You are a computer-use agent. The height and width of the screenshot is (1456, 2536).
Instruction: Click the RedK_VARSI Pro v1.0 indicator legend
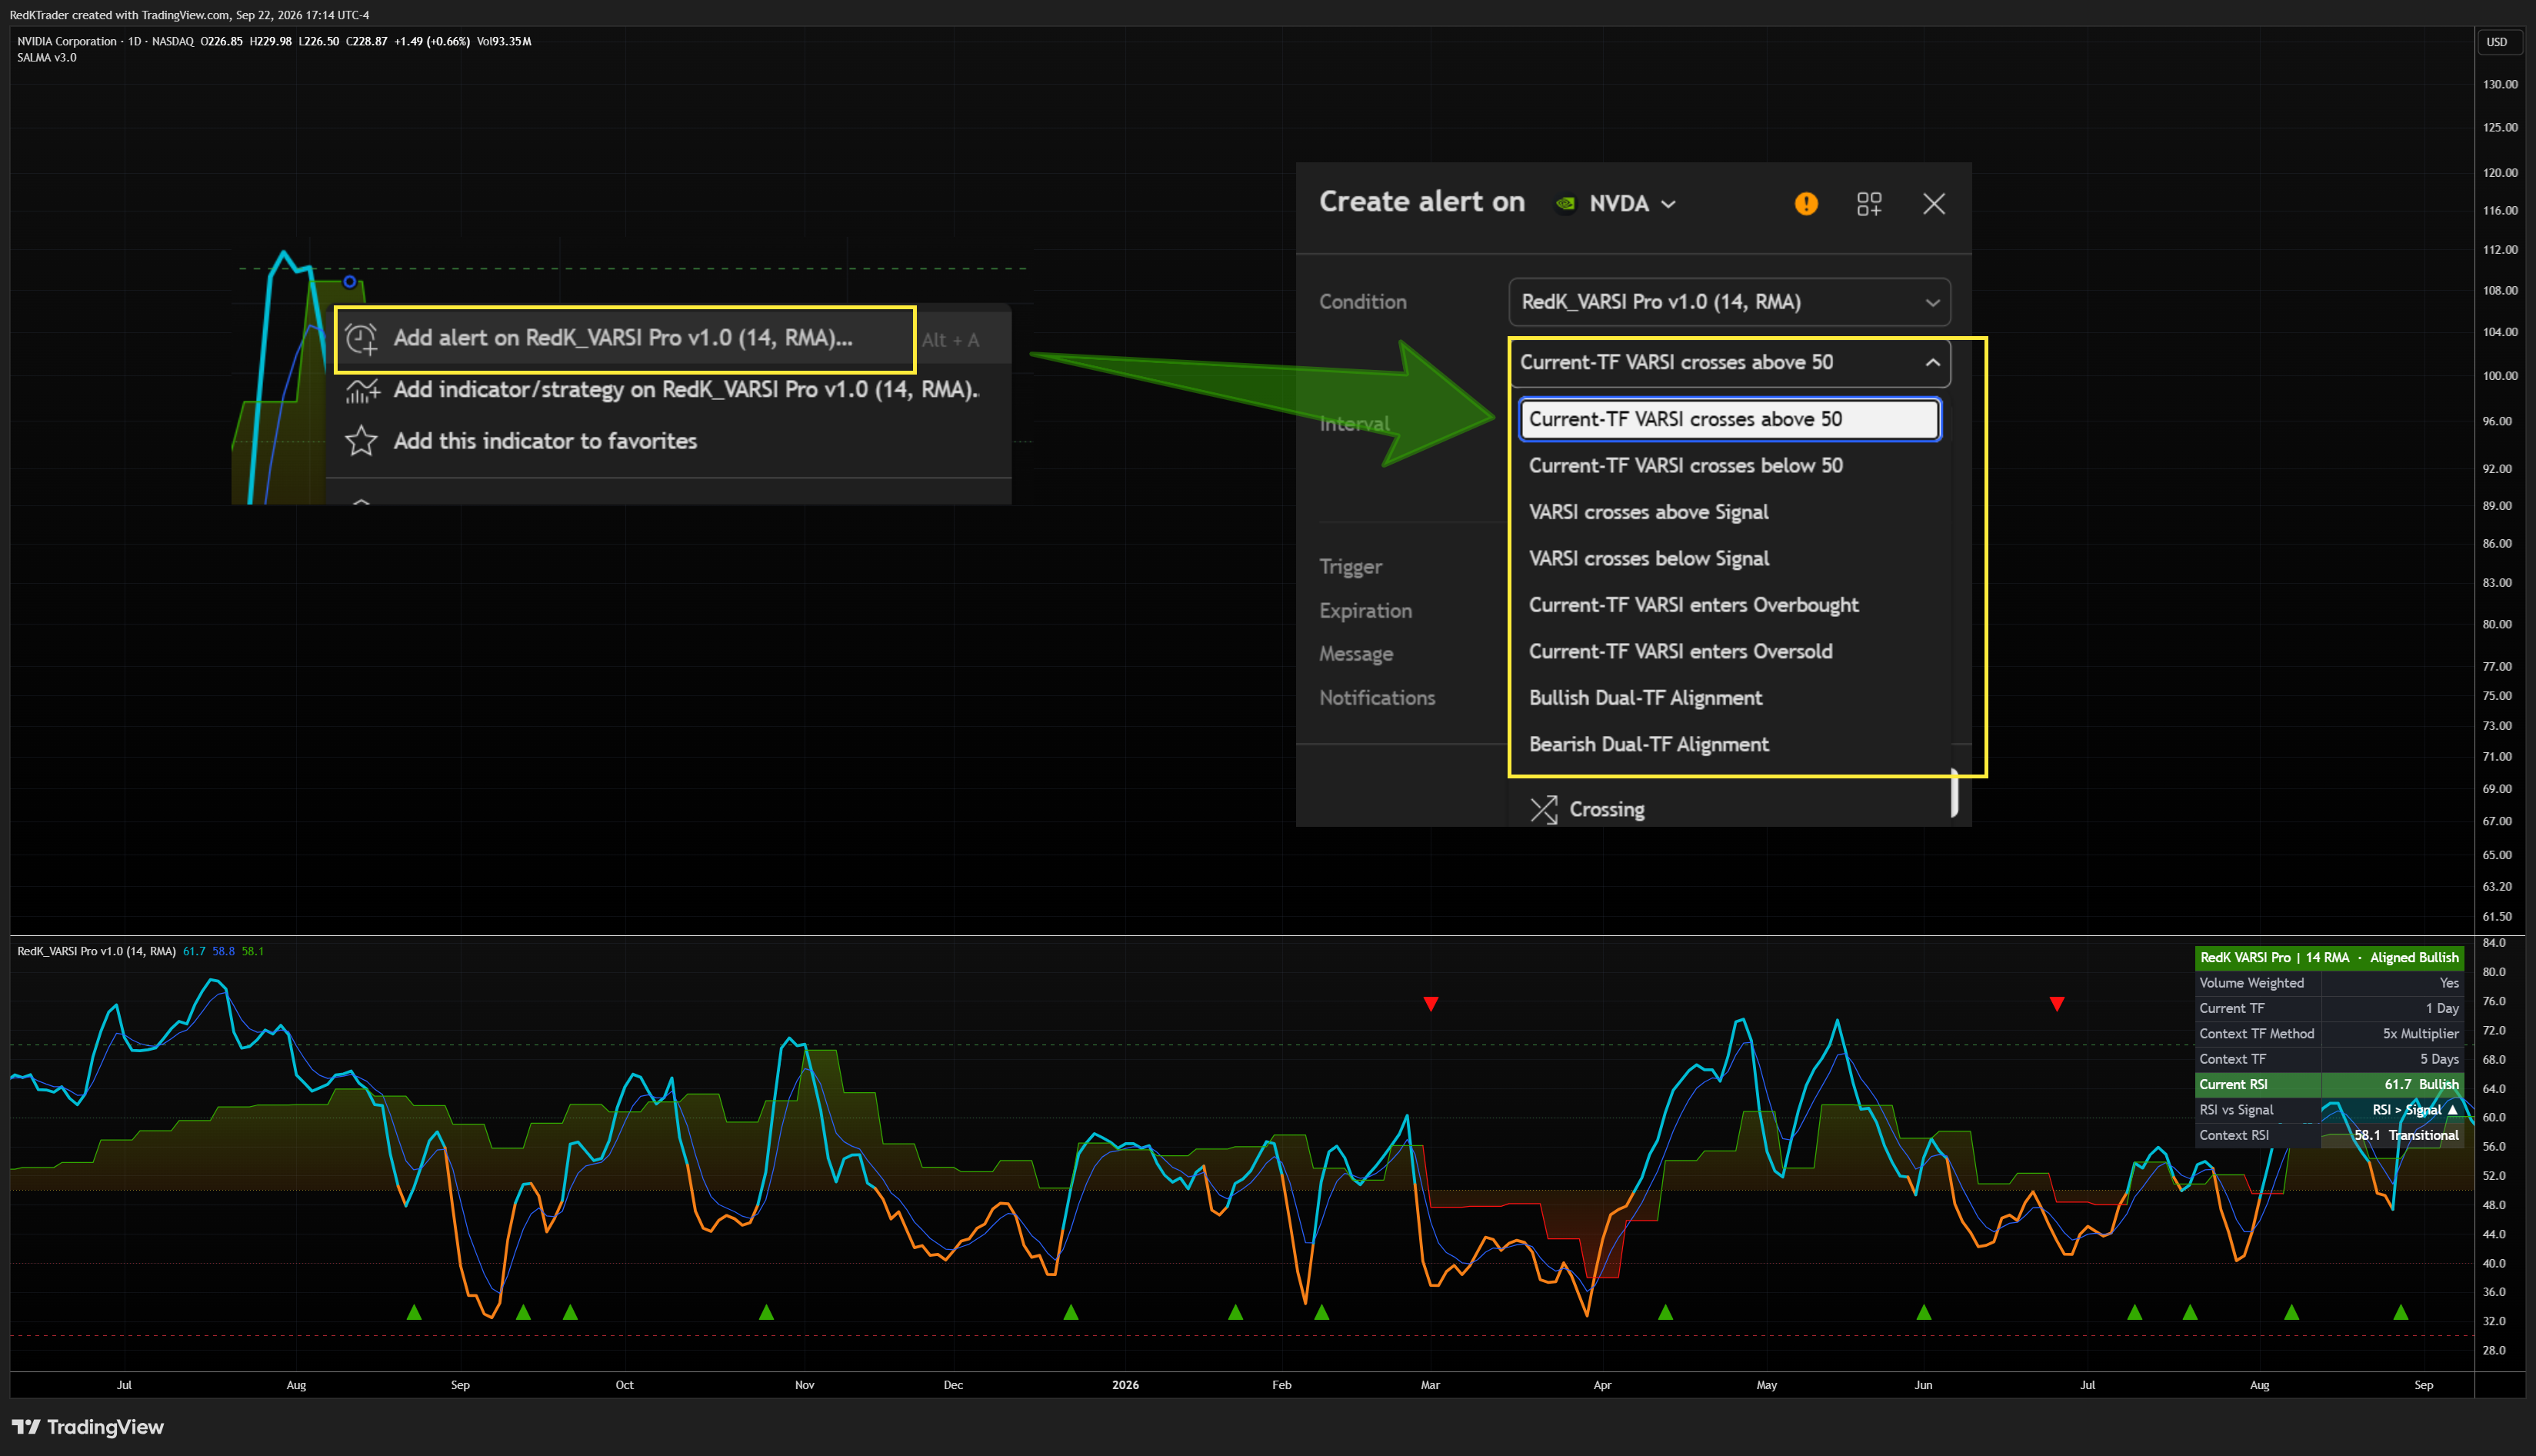point(96,951)
